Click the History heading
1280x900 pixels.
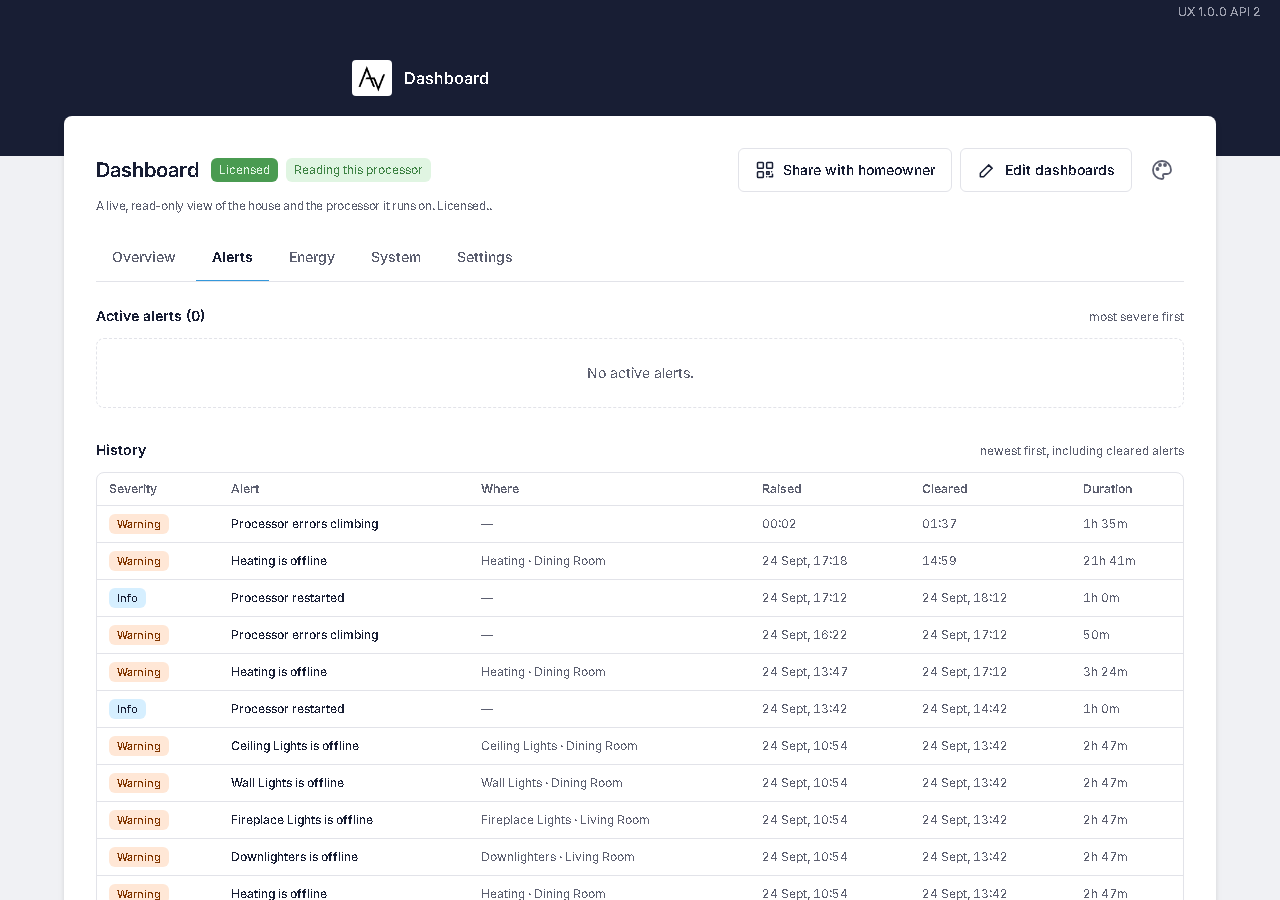pos(121,450)
